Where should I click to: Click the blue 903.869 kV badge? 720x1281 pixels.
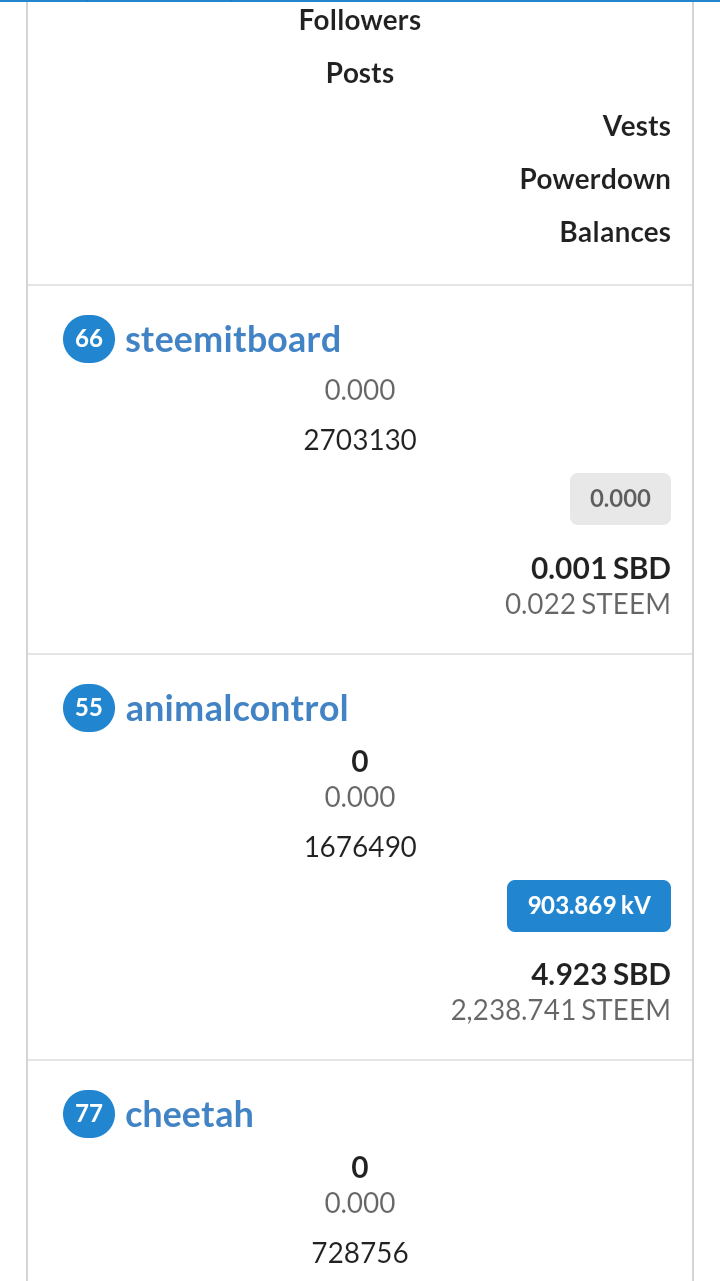[589, 906]
